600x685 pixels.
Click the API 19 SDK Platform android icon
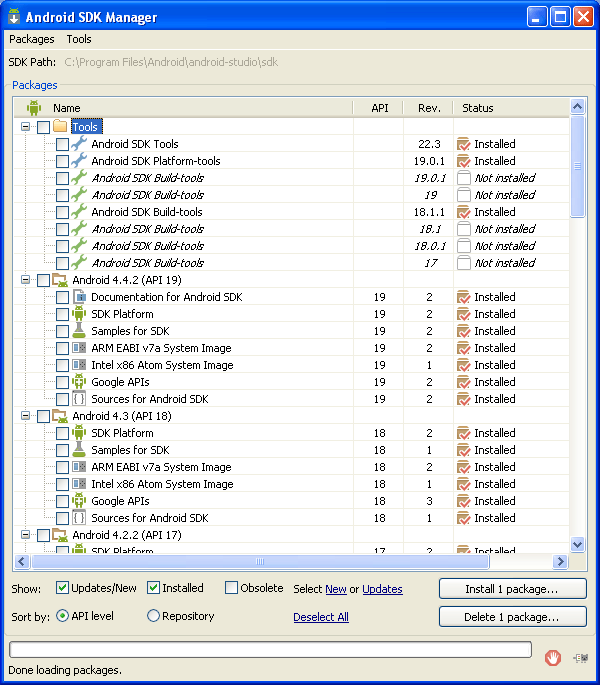79,314
